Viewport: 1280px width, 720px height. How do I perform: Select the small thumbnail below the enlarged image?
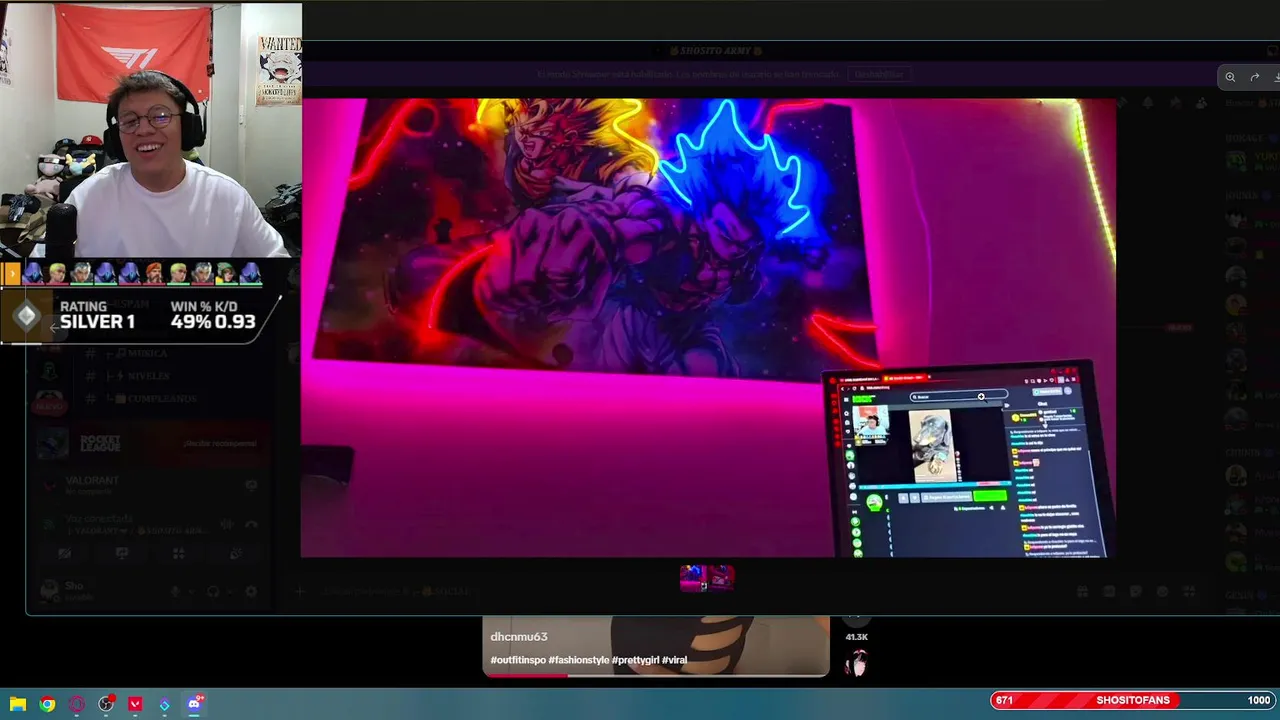click(707, 577)
